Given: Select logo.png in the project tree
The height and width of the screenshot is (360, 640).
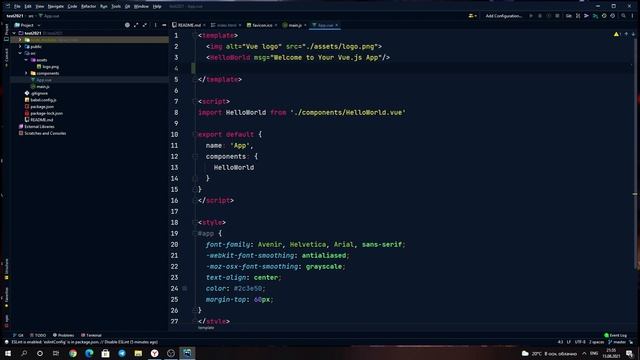Looking at the screenshot, I should (x=48, y=67).
